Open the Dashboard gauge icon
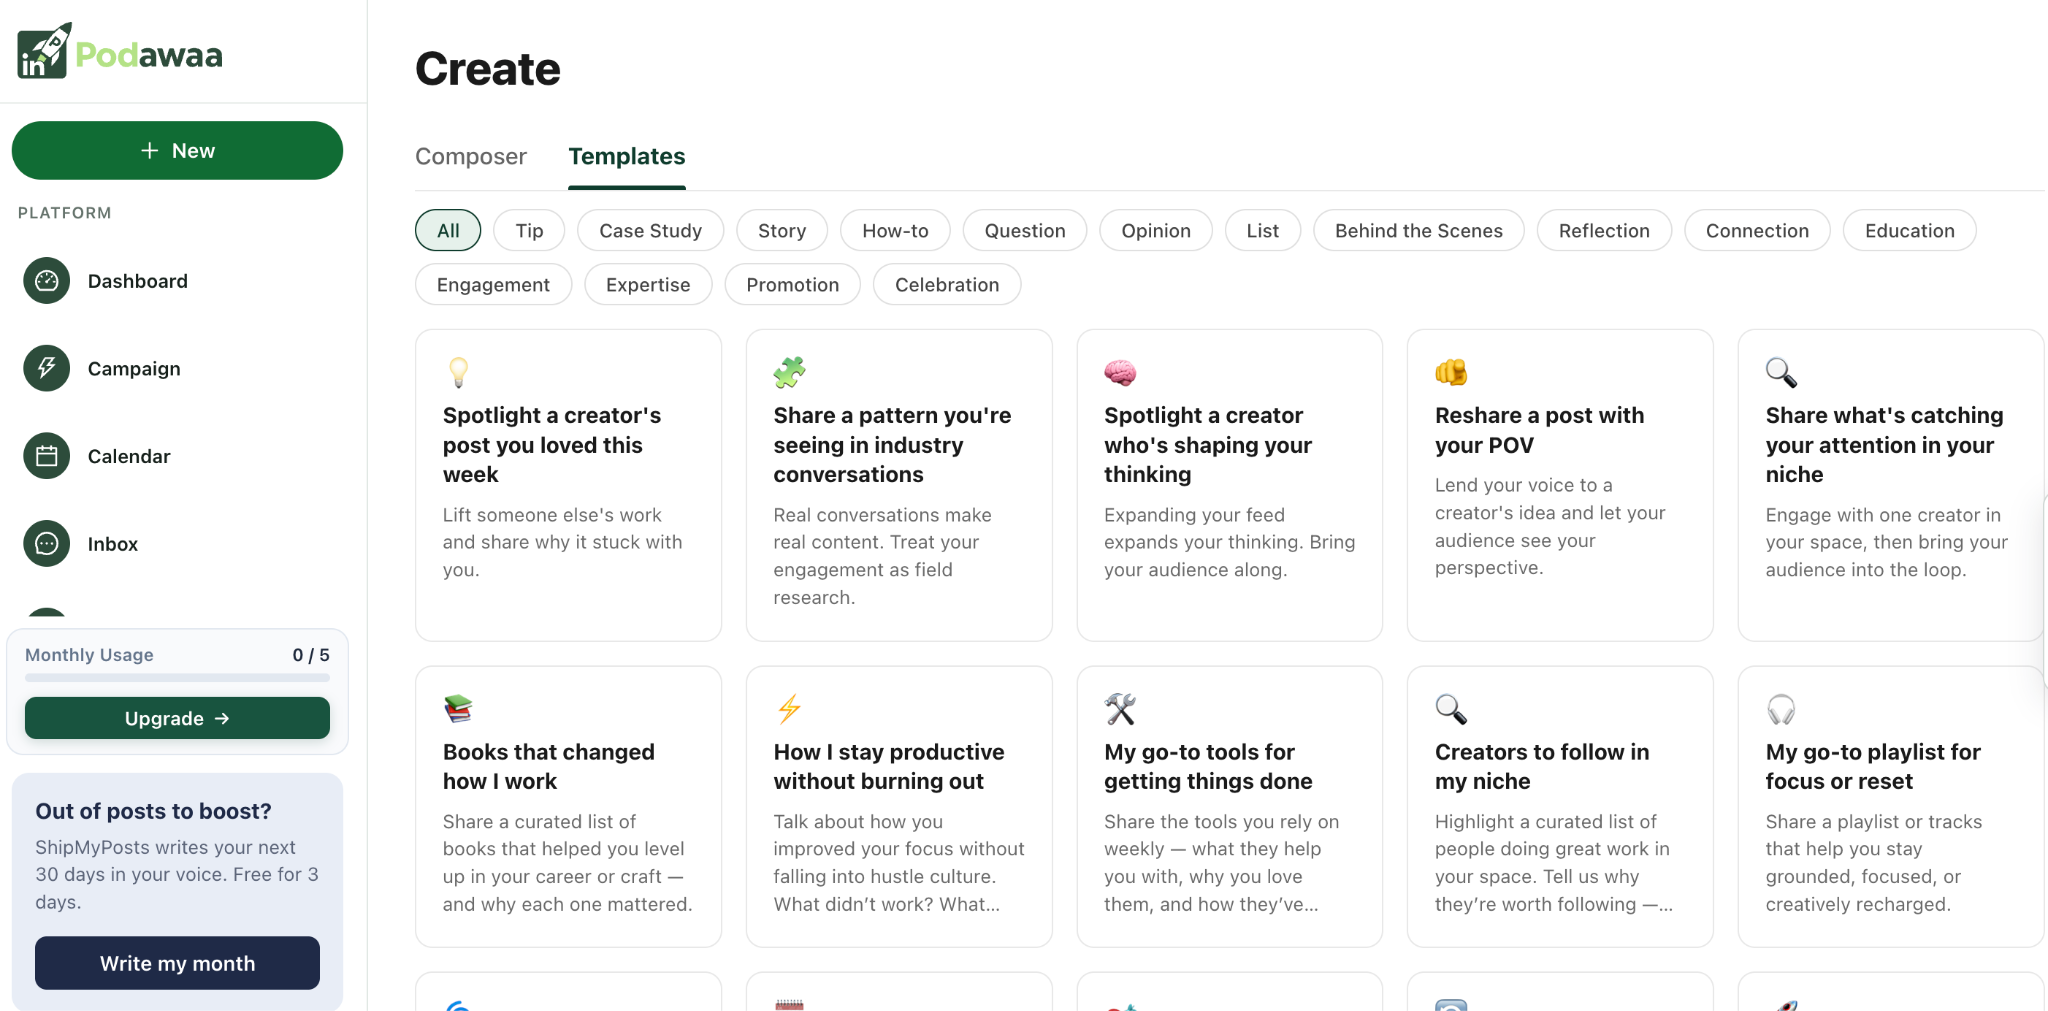The width and height of the screenshot is (2048, 1011). pos(47,281)
